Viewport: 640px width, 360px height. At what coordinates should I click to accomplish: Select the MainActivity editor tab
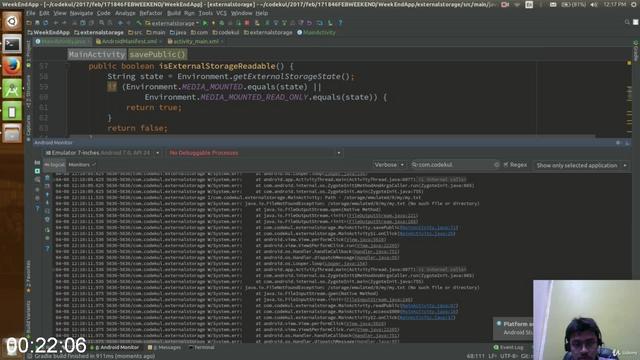[63, 42]
